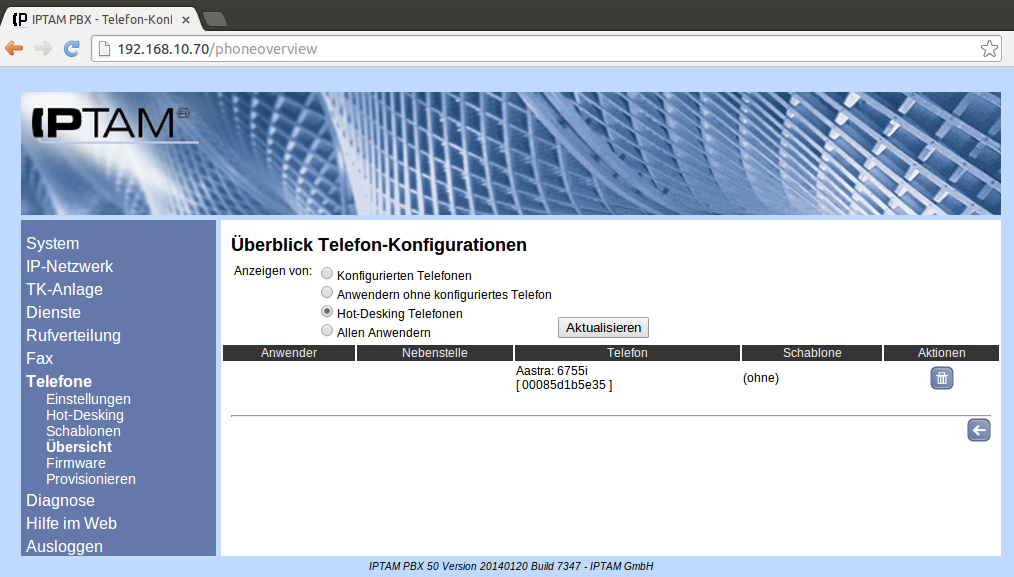Open a new browser tab
This screenshot has height=577, width=1014.
[214, 19]
